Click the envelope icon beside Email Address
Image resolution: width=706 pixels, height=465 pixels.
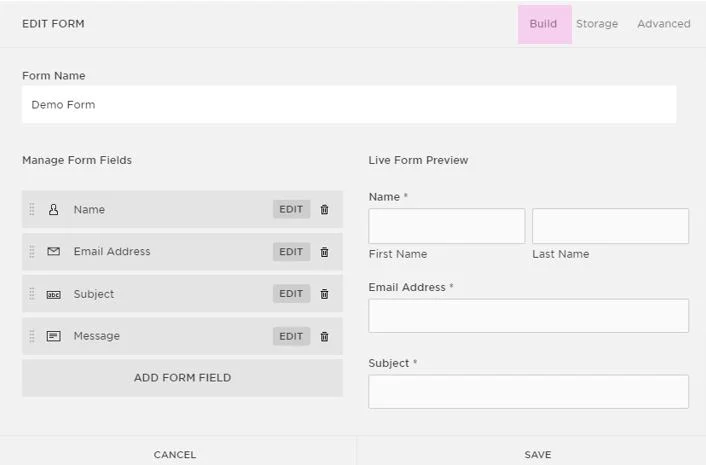pyautogui.click(x=54, y=251)
